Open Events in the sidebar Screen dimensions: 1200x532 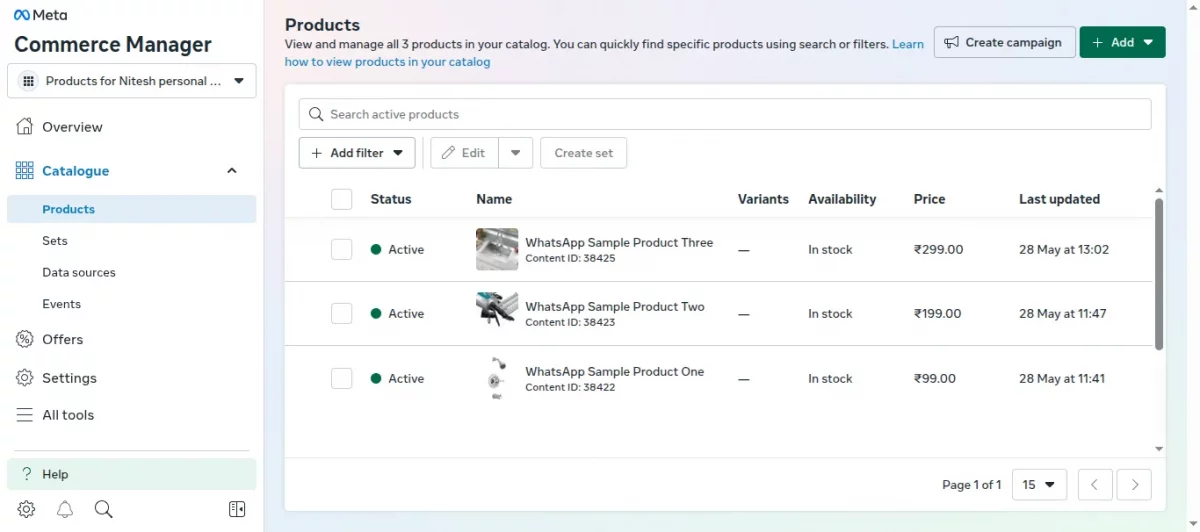pyautogui.click(x=132, y=304)
